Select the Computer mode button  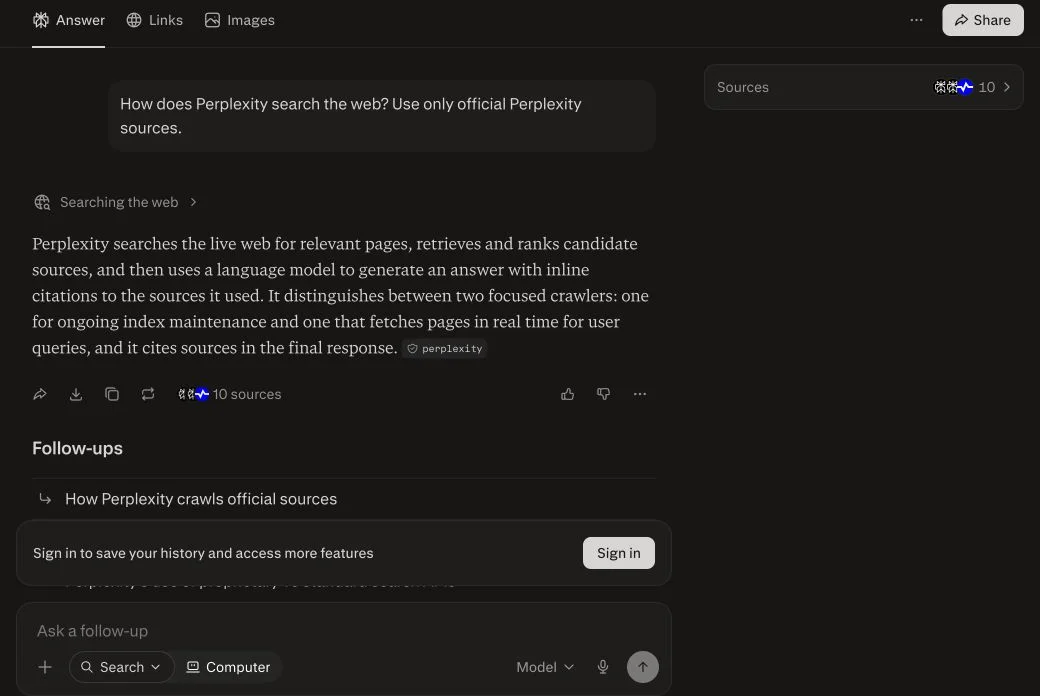(228, 667)
